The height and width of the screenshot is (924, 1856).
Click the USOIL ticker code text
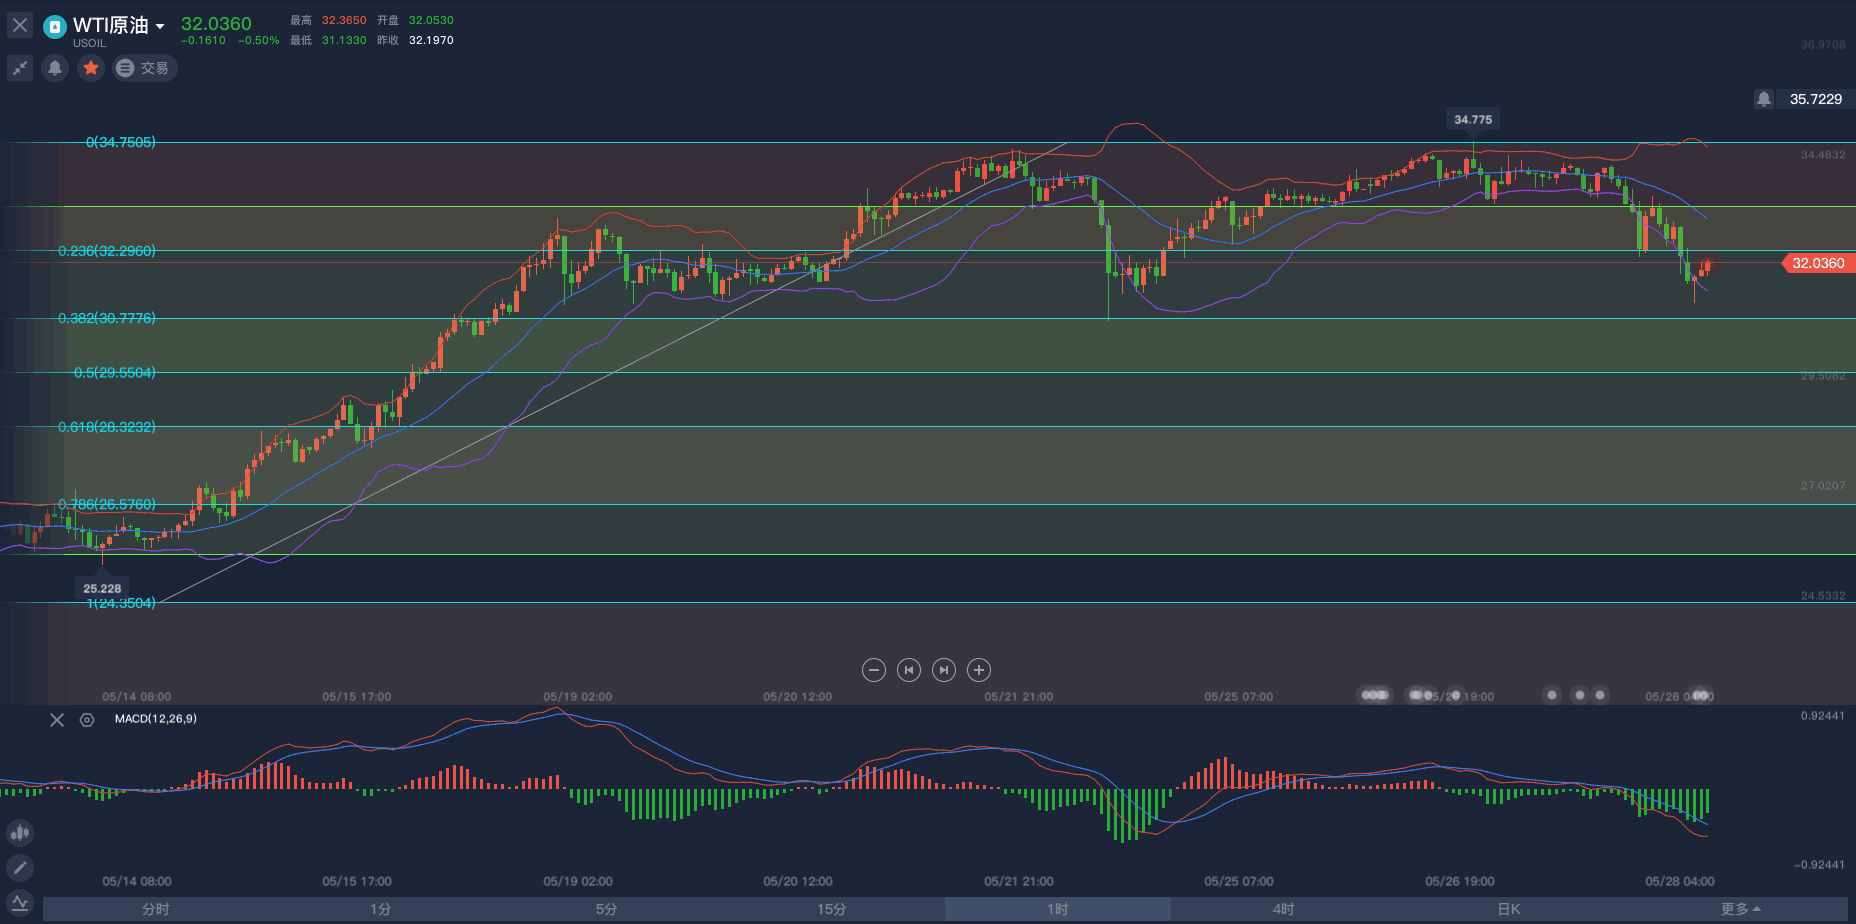pyautogui.click(x=89, y=43)
